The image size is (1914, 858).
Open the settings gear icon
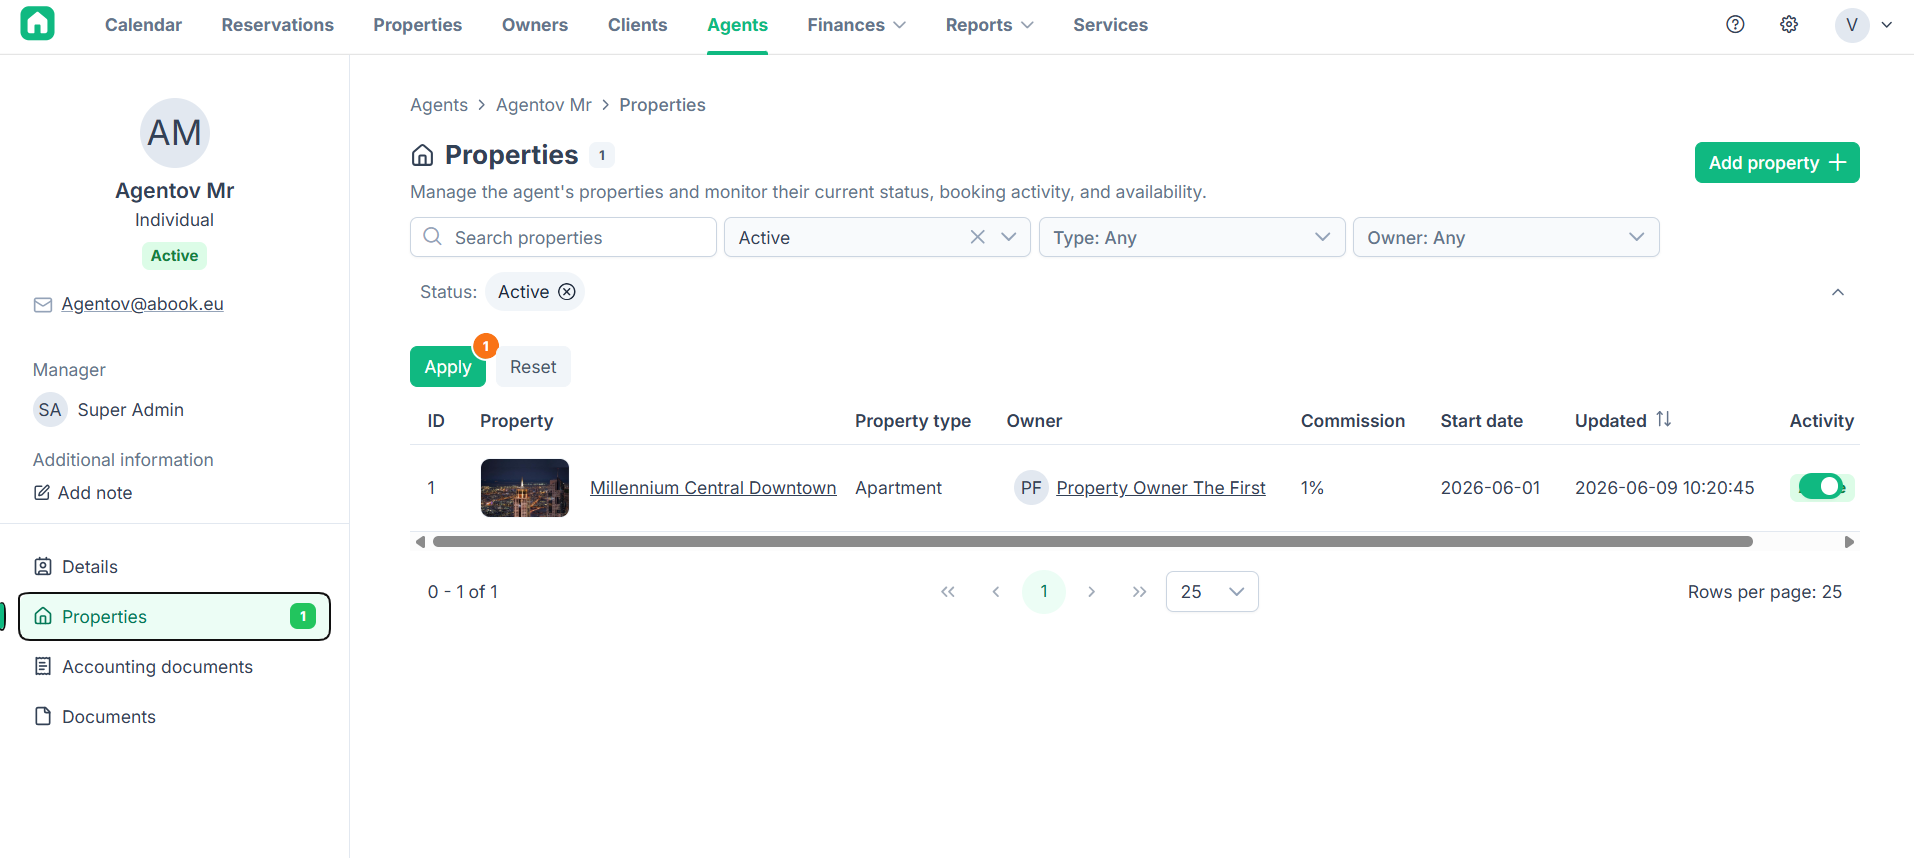[x=1789, y=25]
